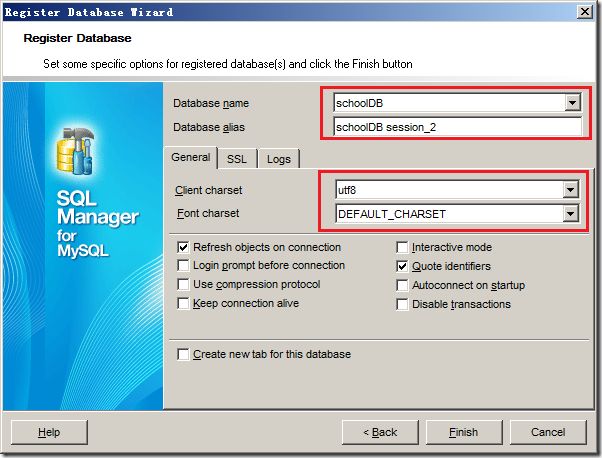Enable Autoconnect on startup

pyautogui.click(x=402, y=285)
